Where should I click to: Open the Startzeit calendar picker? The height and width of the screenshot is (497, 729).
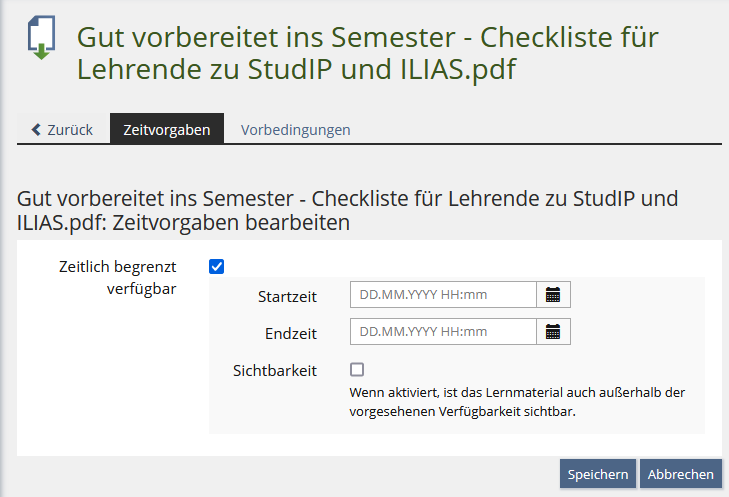click(553, 294)
